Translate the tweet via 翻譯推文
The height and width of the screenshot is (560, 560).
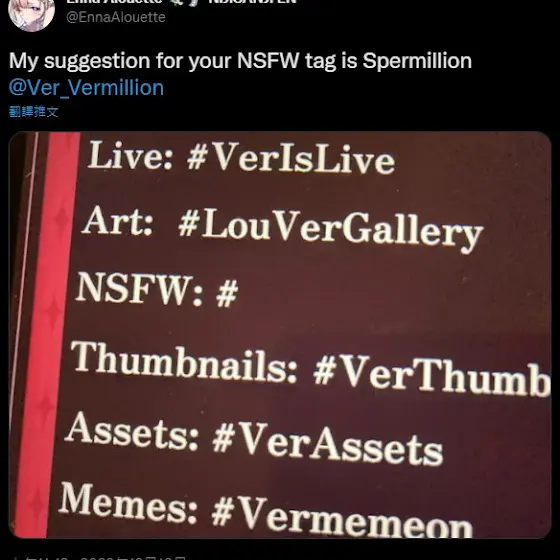pyautogui.click(x=34, y=112)
